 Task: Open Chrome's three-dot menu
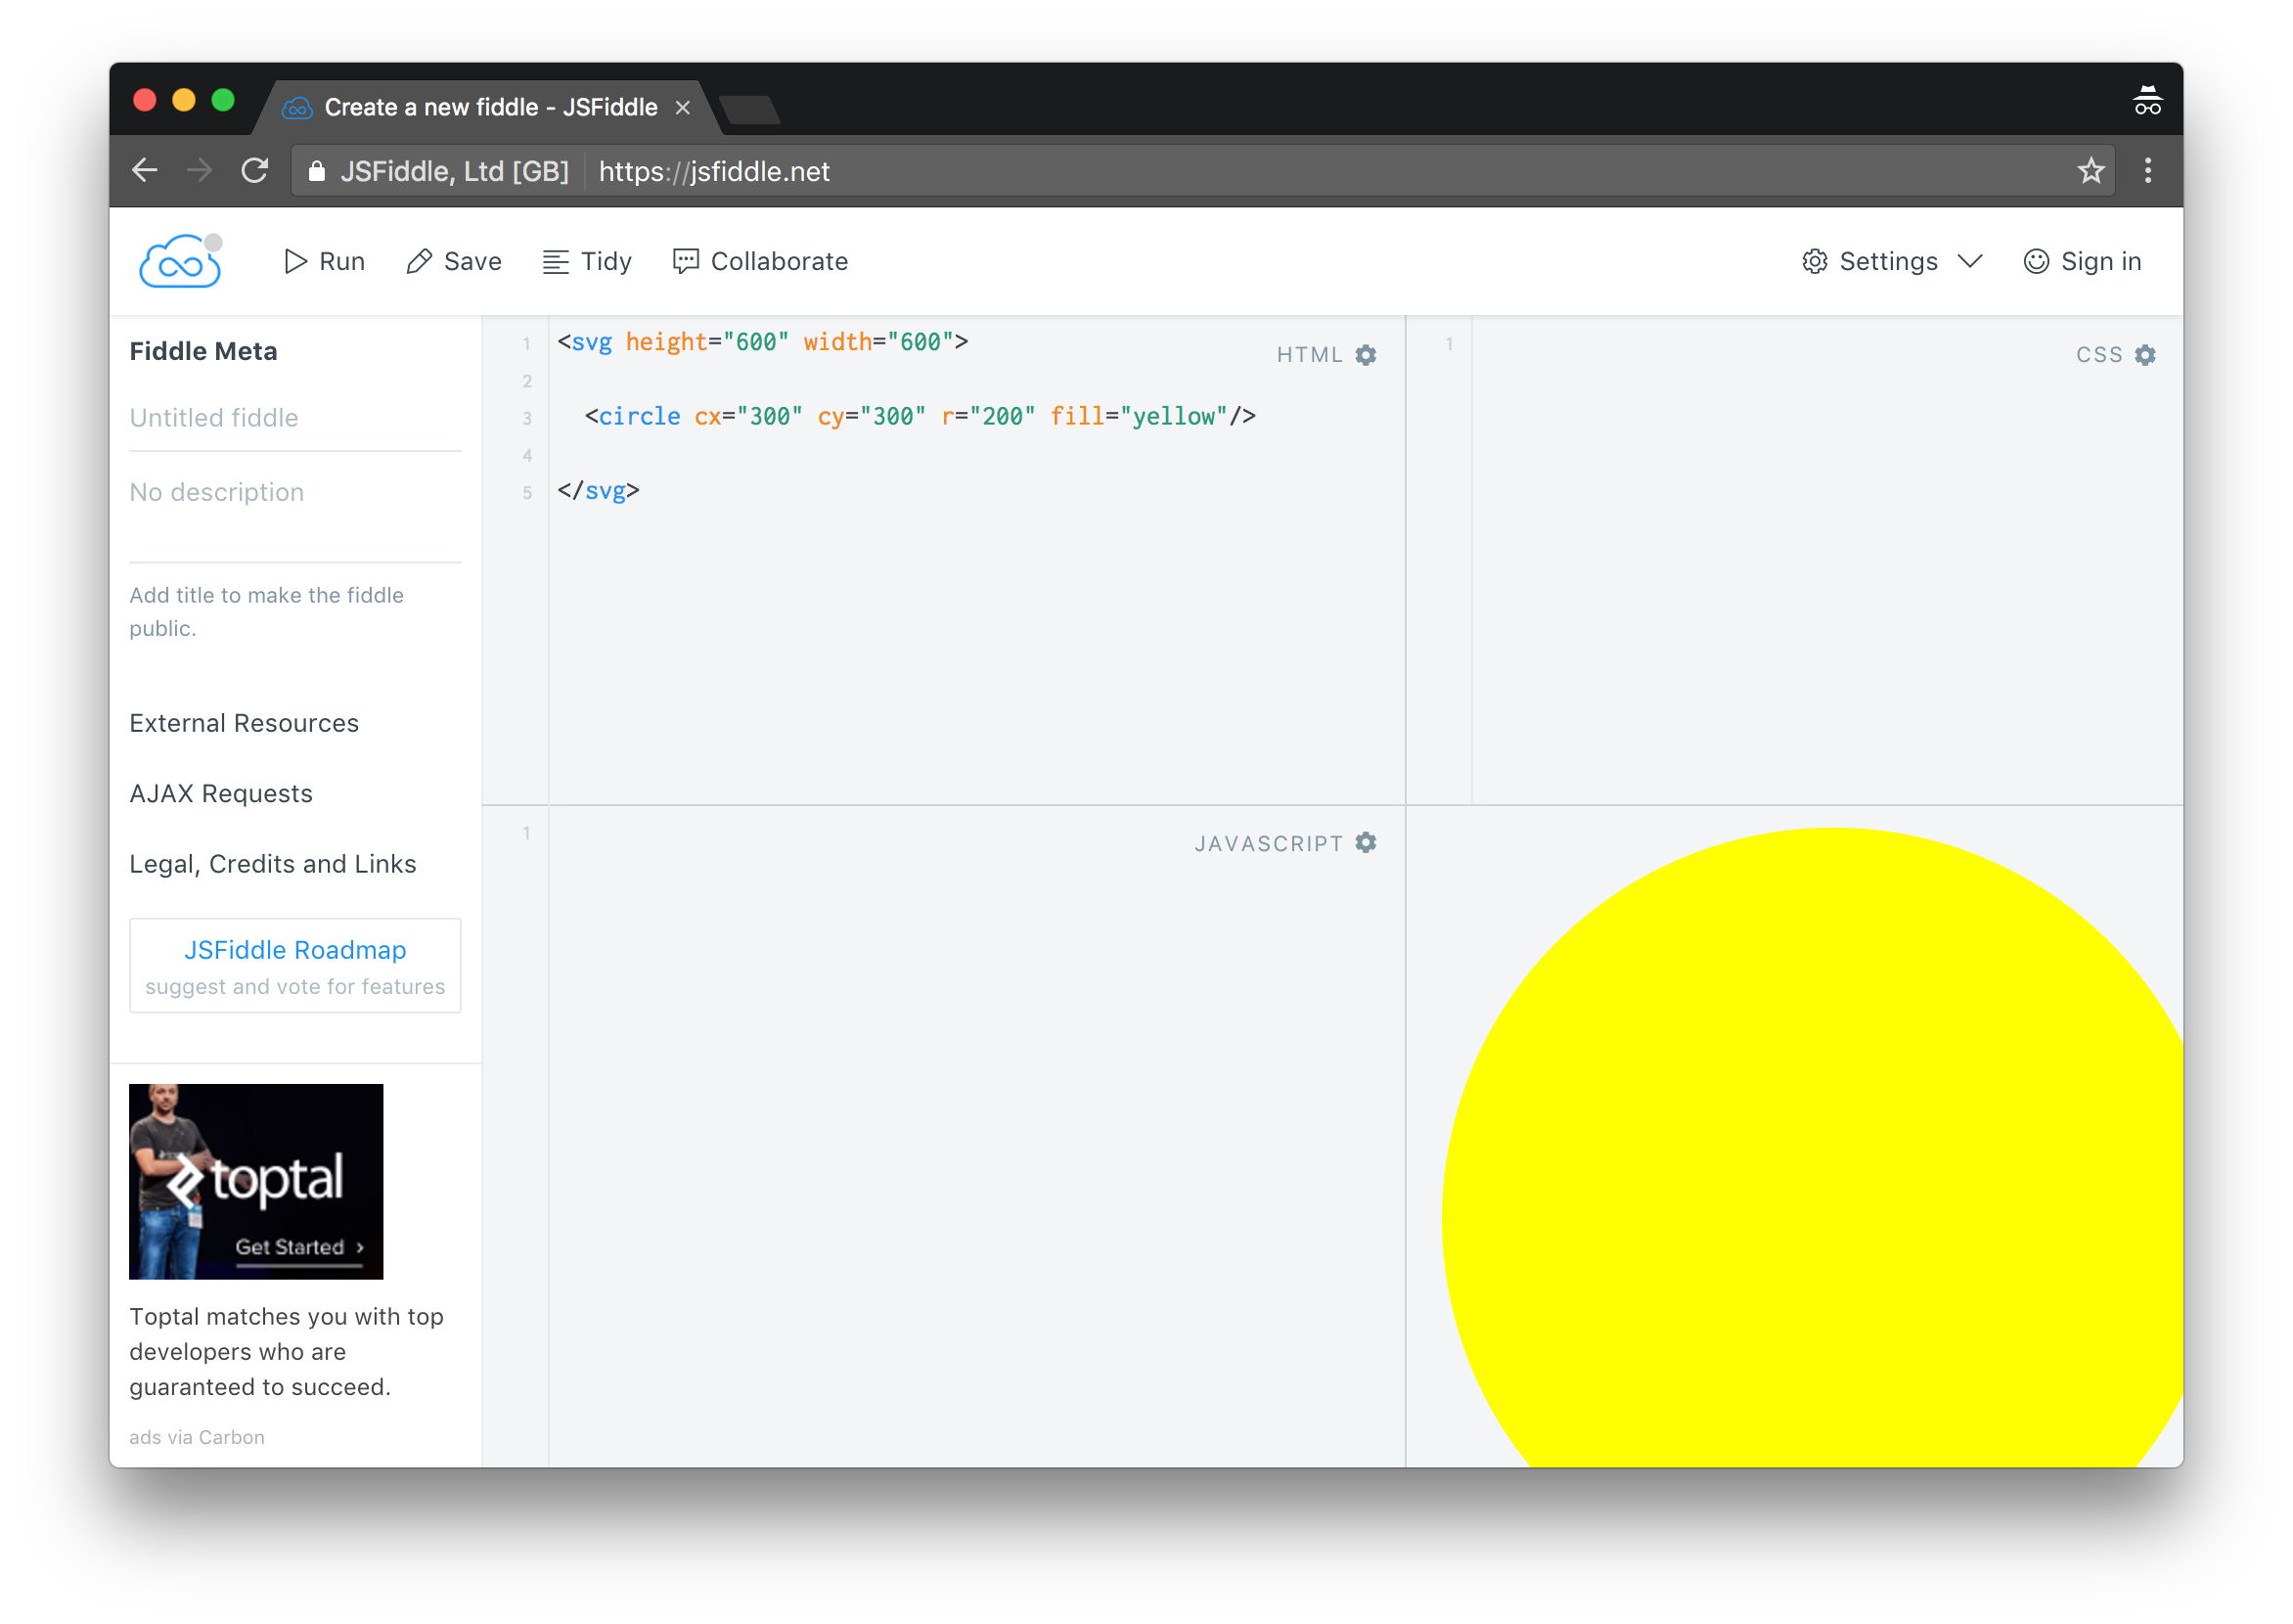(2147, 171)
